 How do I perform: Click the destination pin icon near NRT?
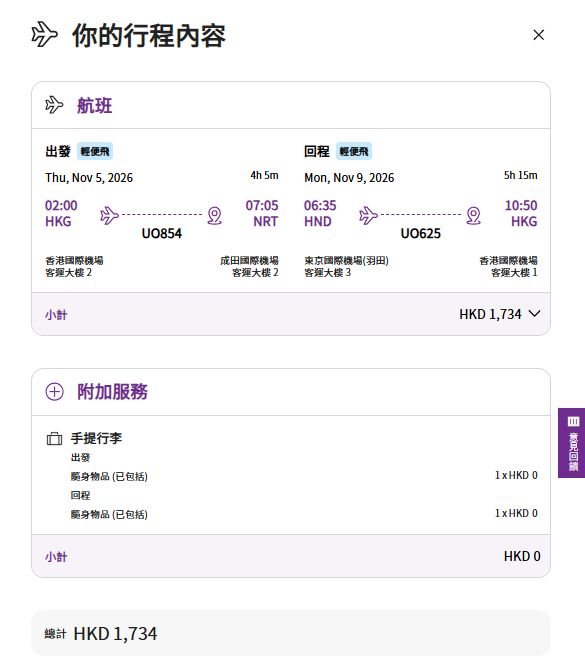pyautogui.click(x=215, y=215)
